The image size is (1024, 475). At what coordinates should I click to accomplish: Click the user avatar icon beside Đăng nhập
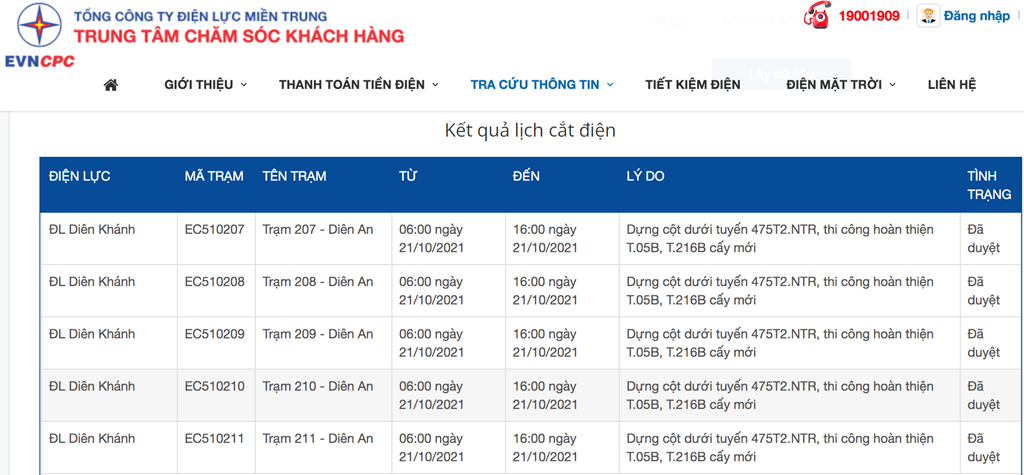pyautogui.click(x=928, y=16)
